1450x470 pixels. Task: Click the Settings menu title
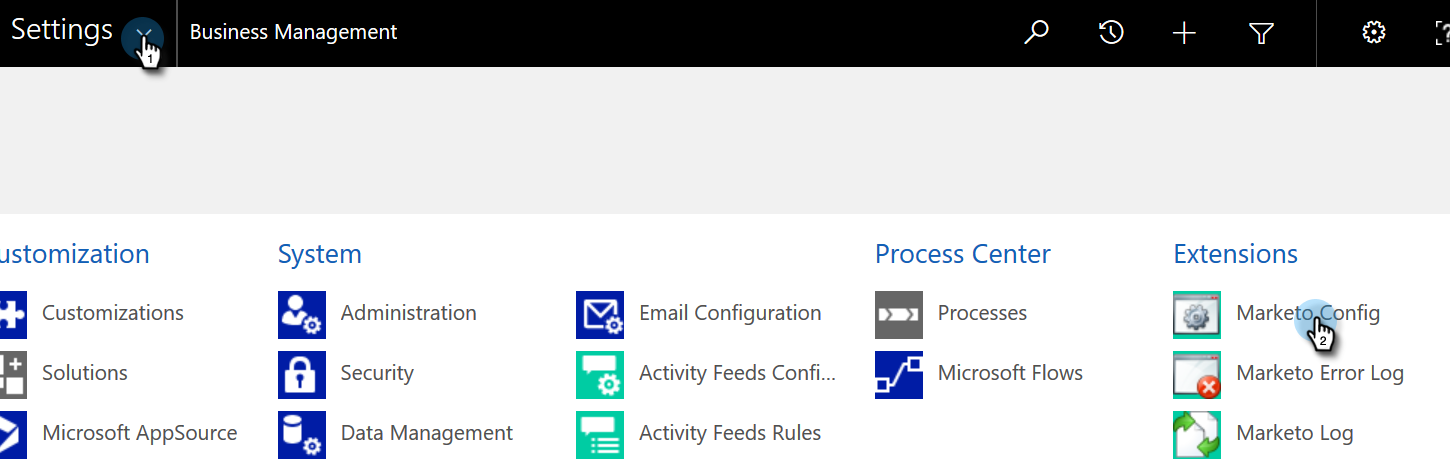pos(61,30)
